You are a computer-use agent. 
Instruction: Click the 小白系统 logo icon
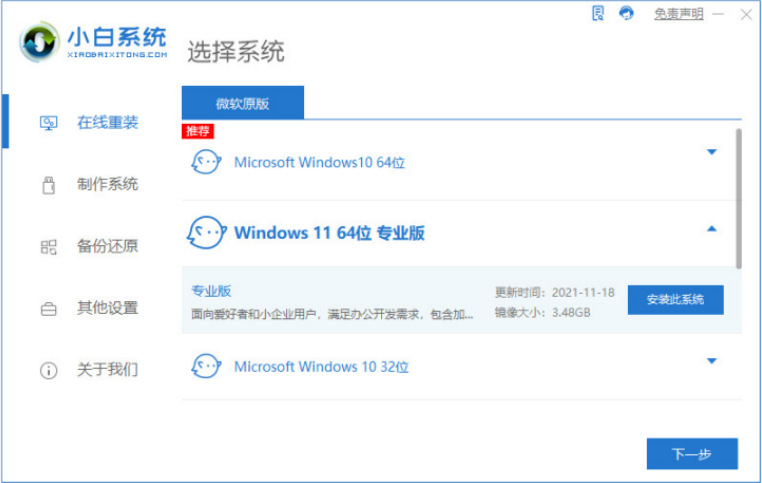(39, 42)
